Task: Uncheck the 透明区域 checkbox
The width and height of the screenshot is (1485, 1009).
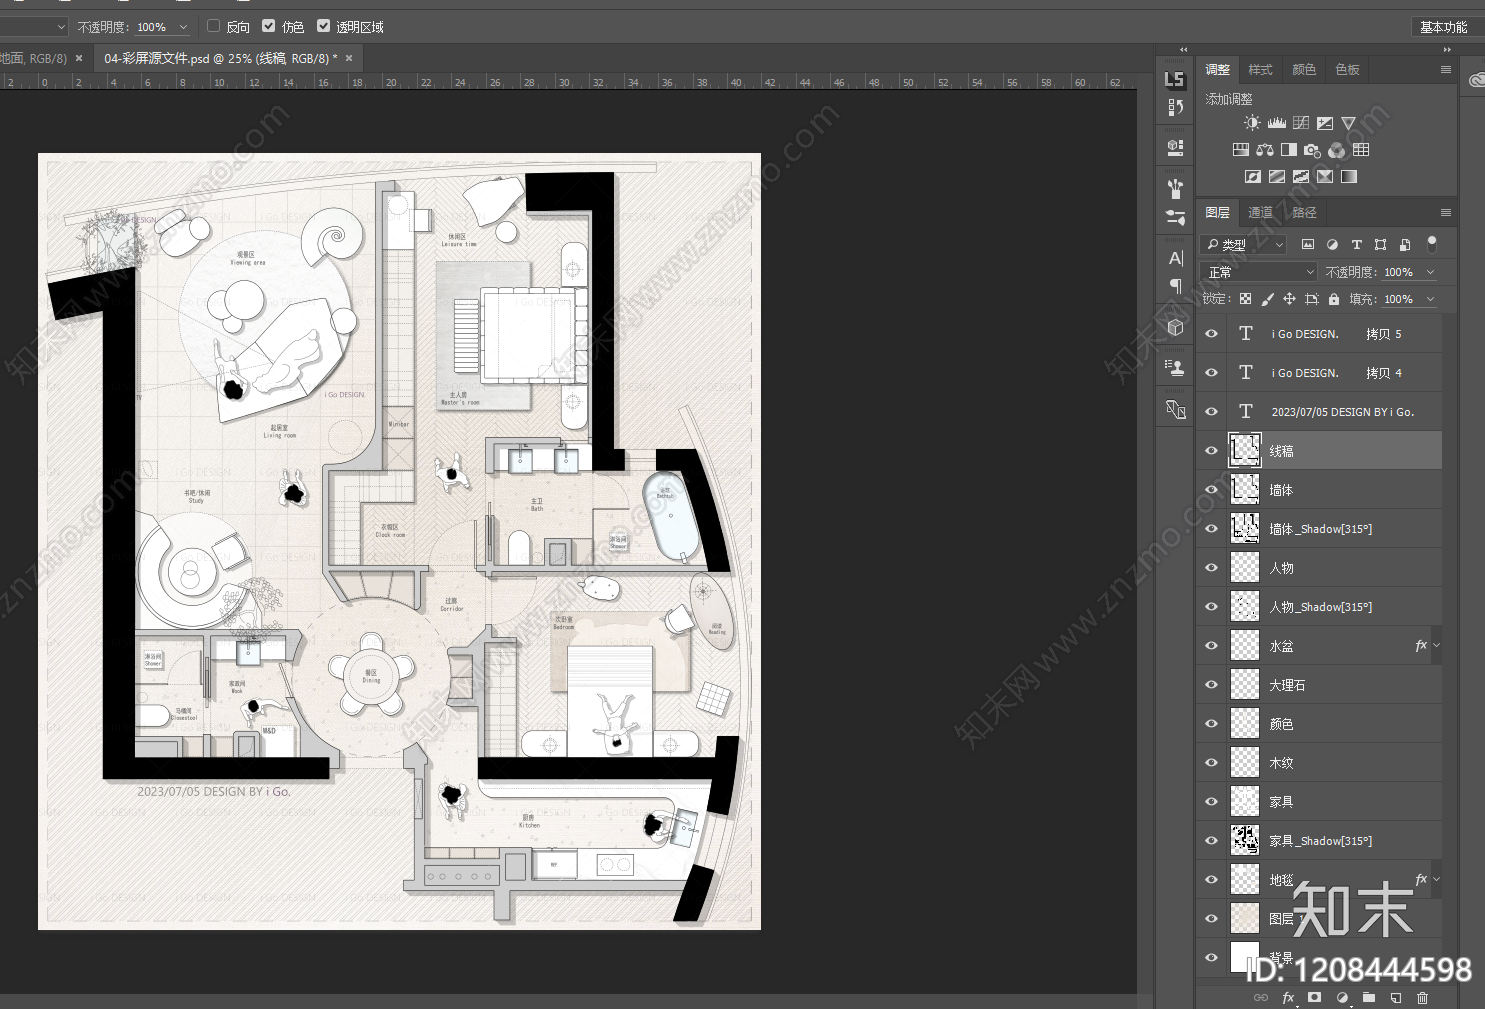Action: click(x=323, y=26)
